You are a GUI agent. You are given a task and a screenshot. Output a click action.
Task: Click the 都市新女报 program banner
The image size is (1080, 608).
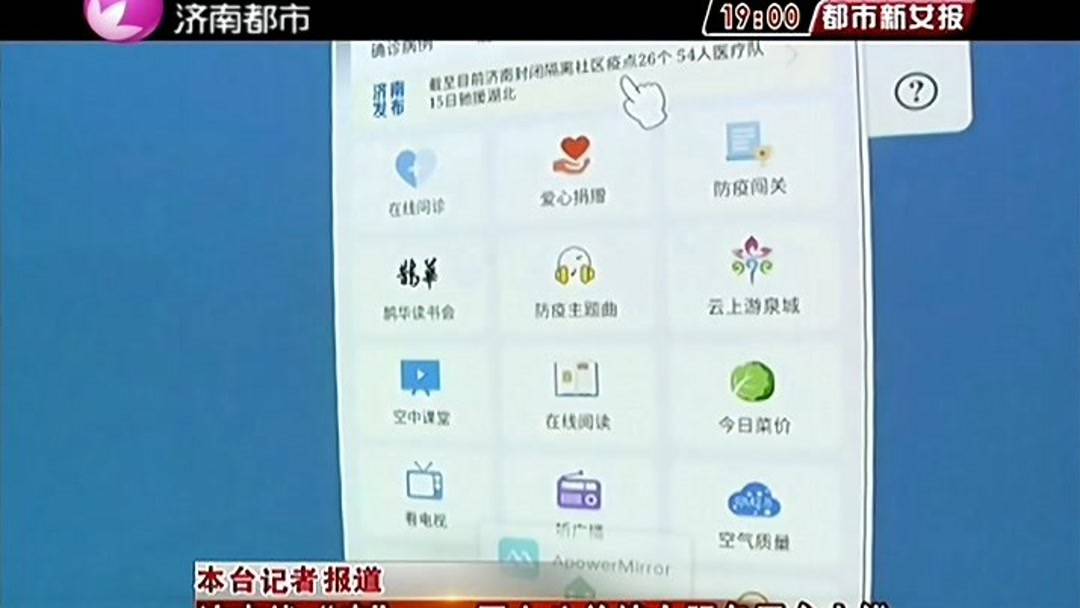click(893, 18)
